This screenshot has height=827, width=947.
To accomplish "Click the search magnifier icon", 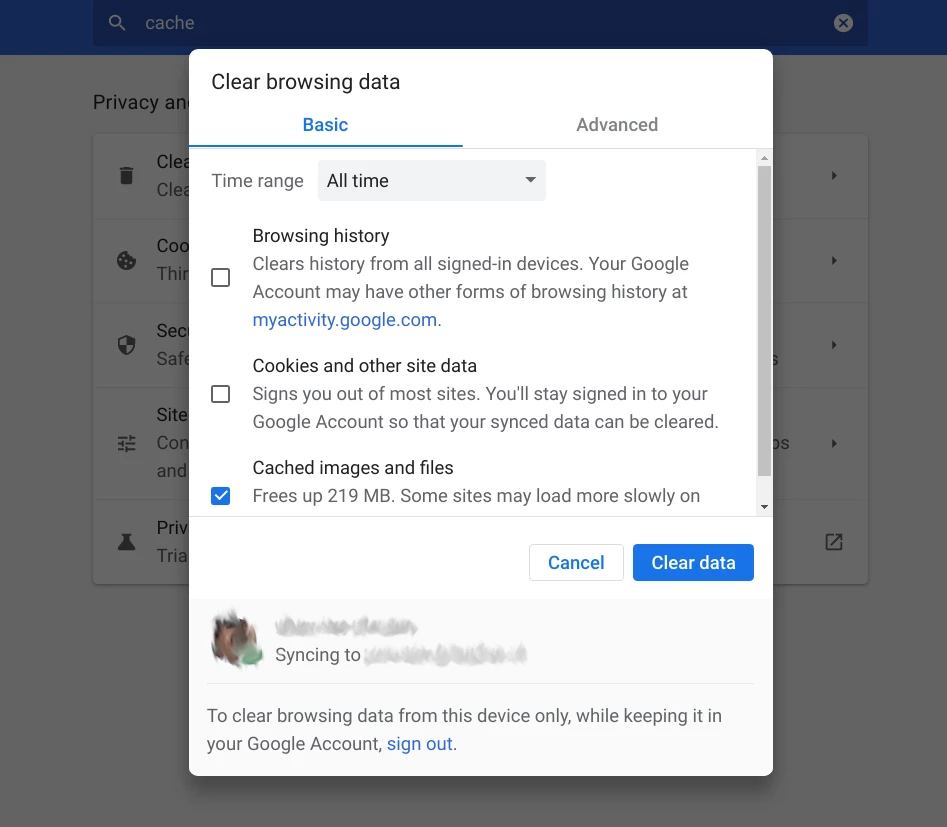I will (117, 22).
